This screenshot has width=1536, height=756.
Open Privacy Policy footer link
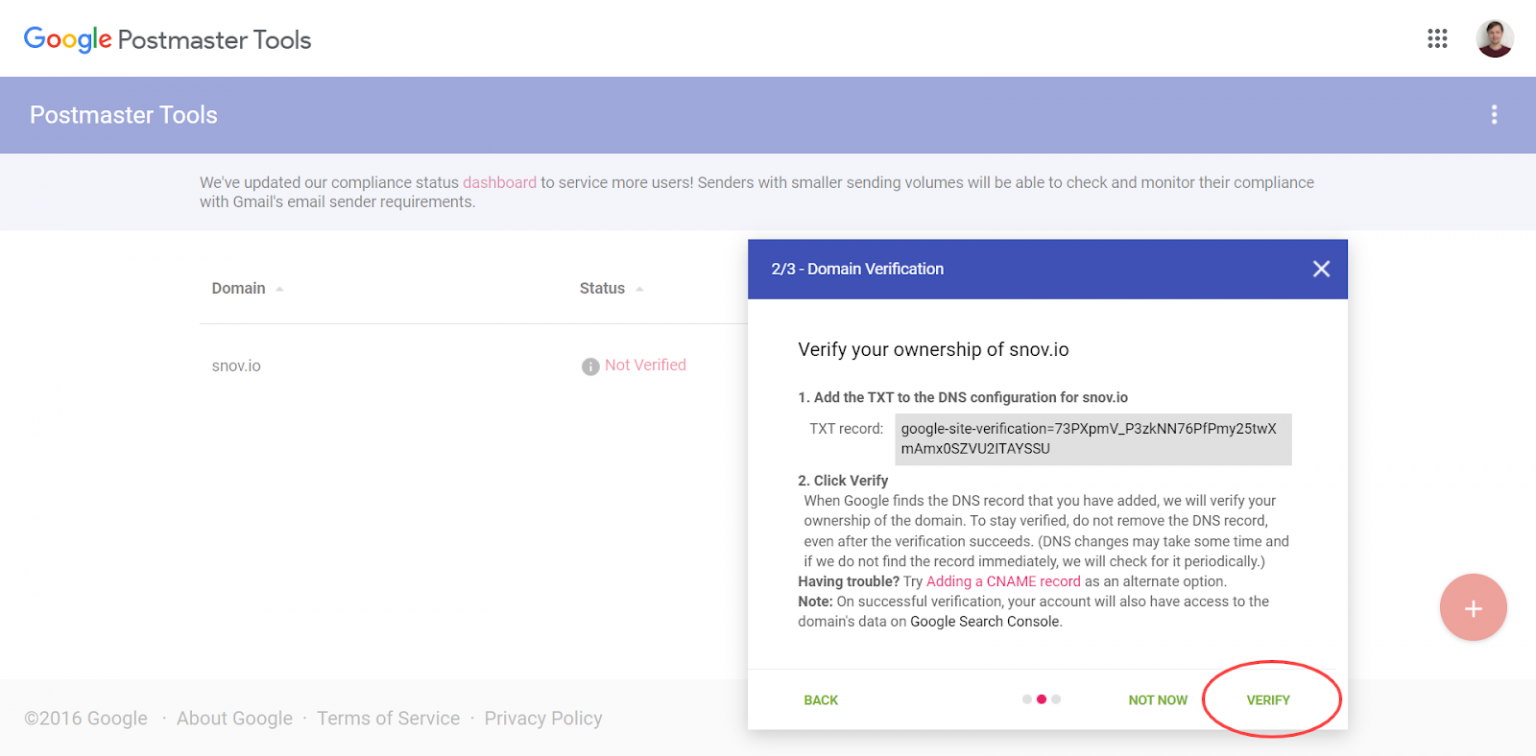click(x=543, y=718)
